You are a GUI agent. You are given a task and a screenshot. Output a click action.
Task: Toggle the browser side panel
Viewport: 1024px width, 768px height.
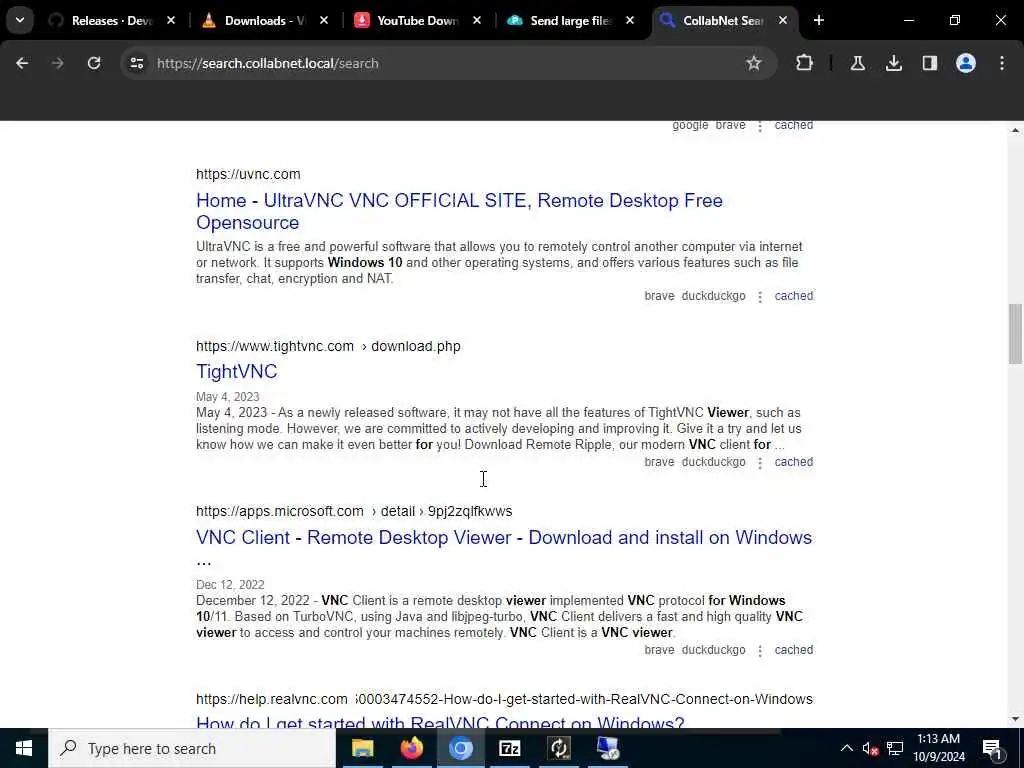[x=929, y=63]
